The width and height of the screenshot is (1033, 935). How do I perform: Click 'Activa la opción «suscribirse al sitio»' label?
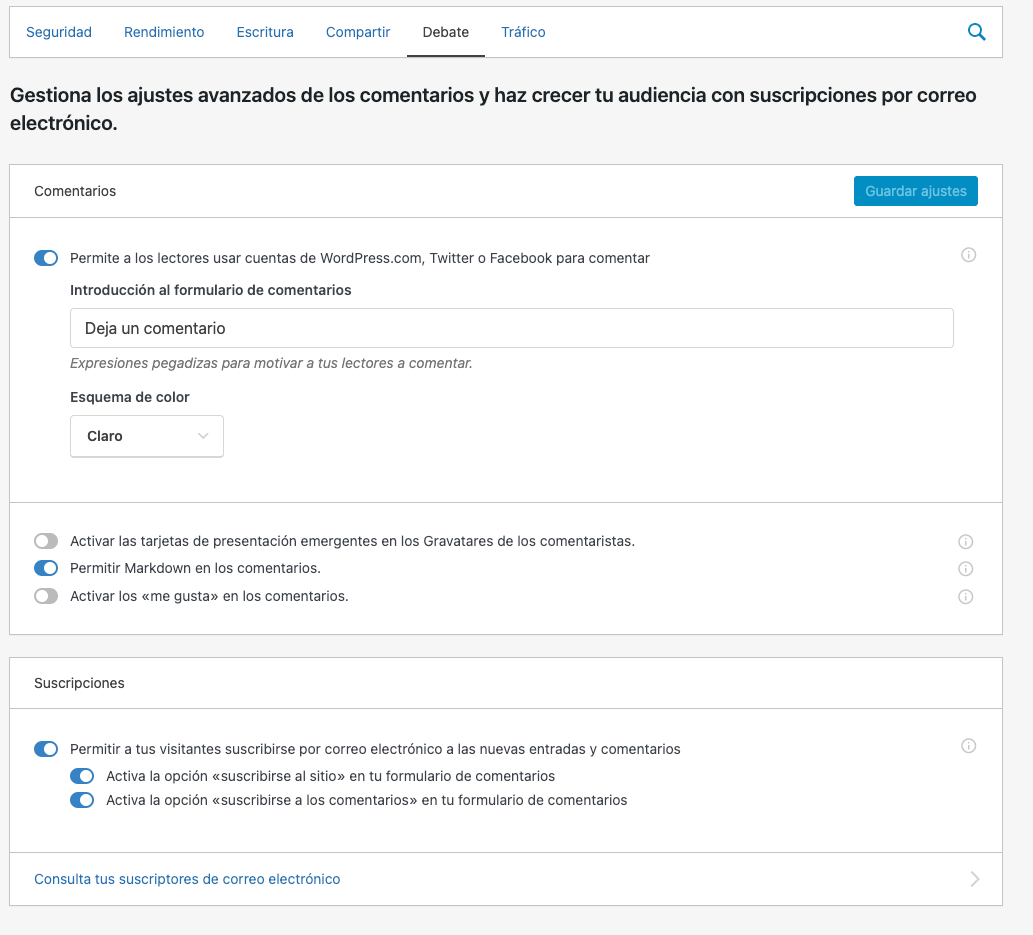pyautogui.click(x=331, y=776)
